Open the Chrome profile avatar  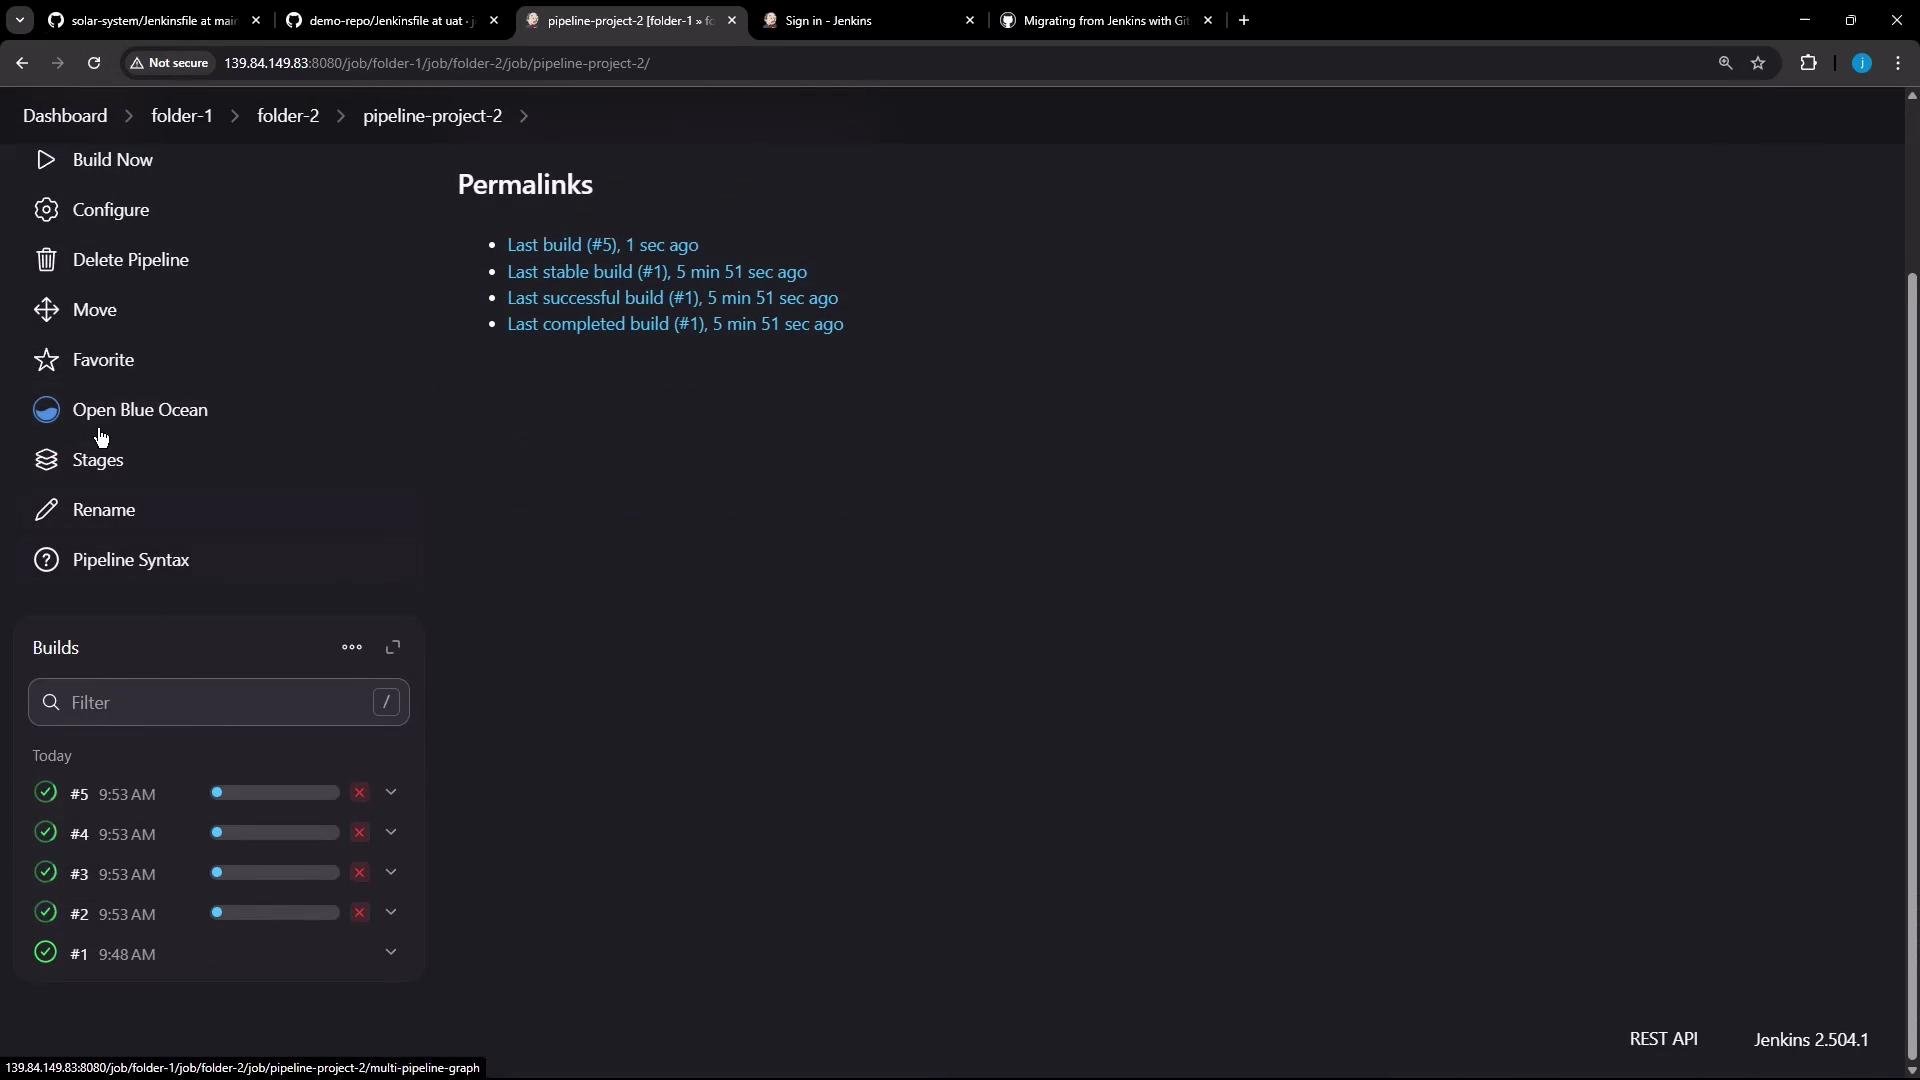(1862, 63)
